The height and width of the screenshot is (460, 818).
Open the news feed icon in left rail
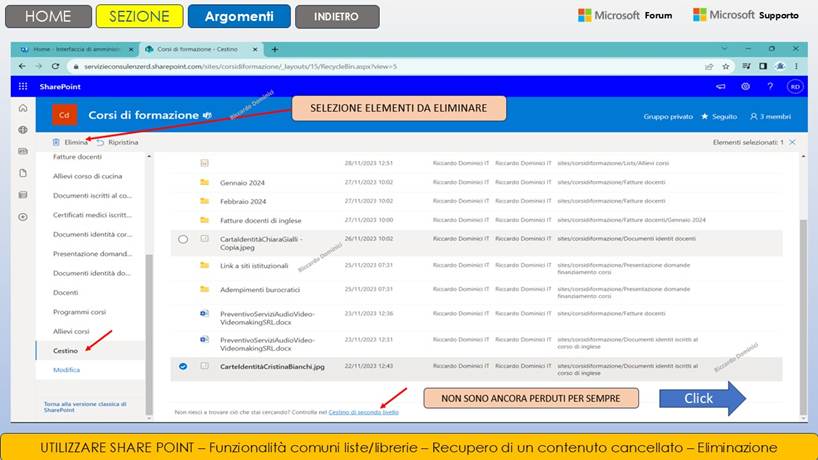[23, 151]
